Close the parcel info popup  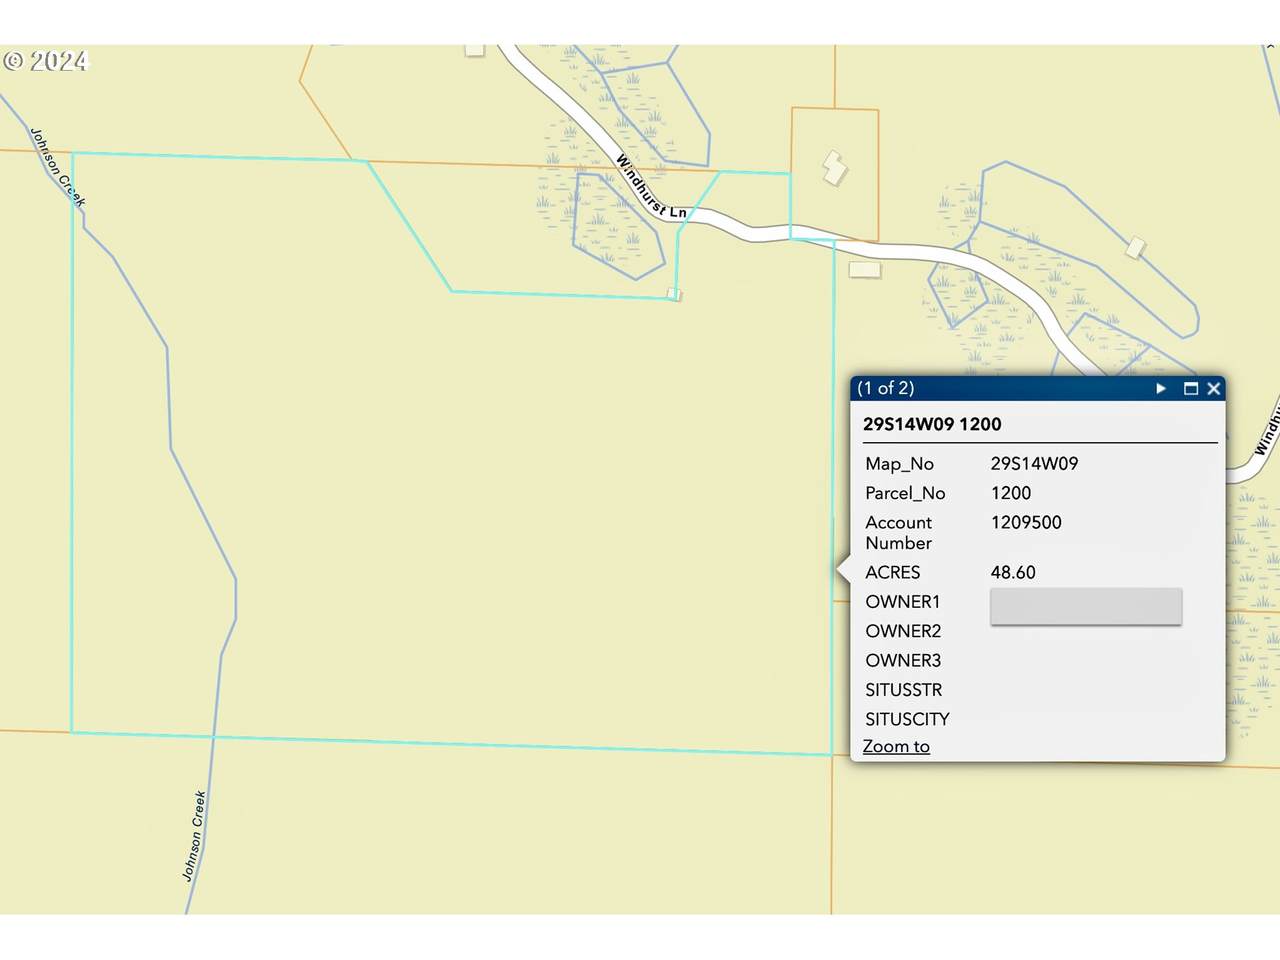1213,388
